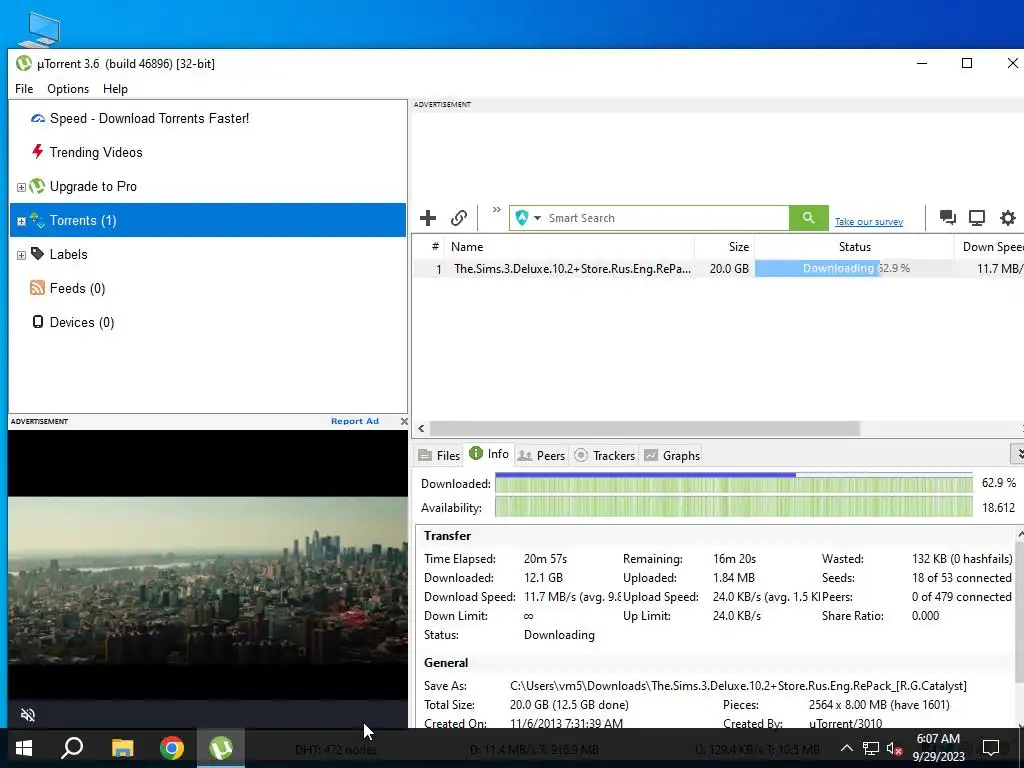Switch to the Info tab
Screen dimensions: 1024x768
(489, 454)
